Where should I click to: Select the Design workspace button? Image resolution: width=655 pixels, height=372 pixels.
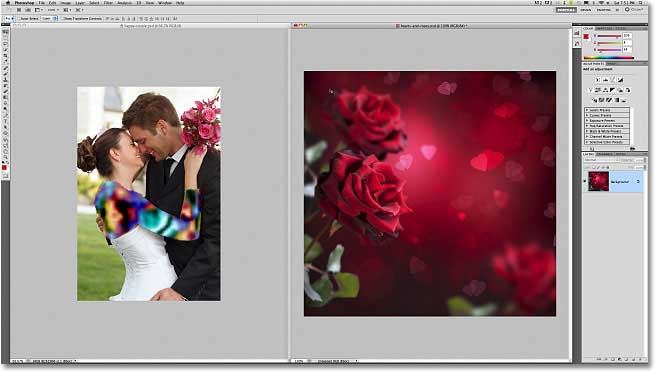586,10
